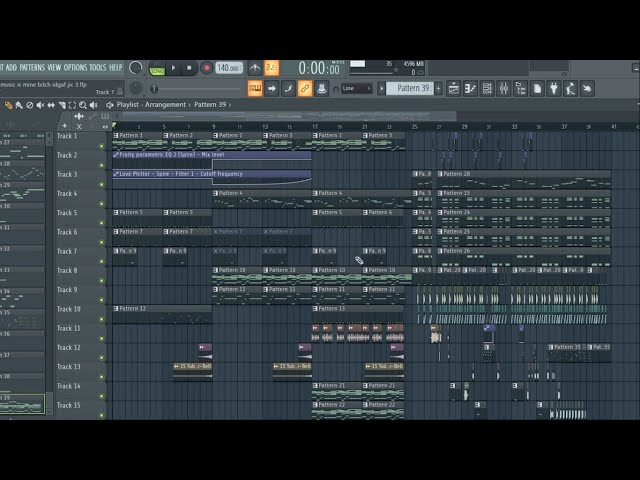
Task: Open Love Philter automation clip menu icon
Action: point(116,174)
